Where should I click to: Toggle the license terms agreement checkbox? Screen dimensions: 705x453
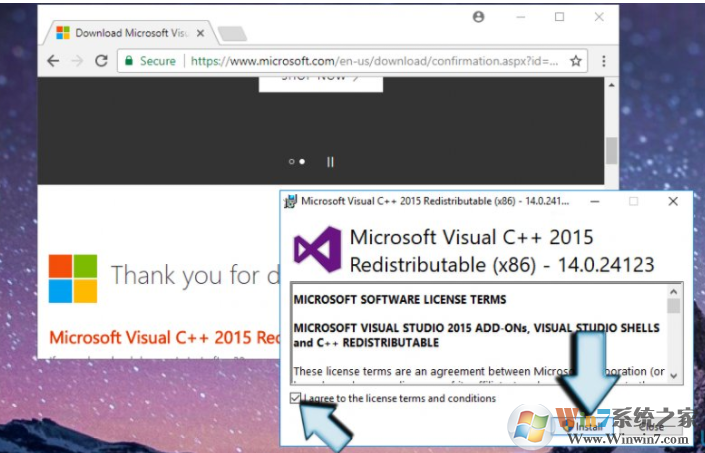293,398
